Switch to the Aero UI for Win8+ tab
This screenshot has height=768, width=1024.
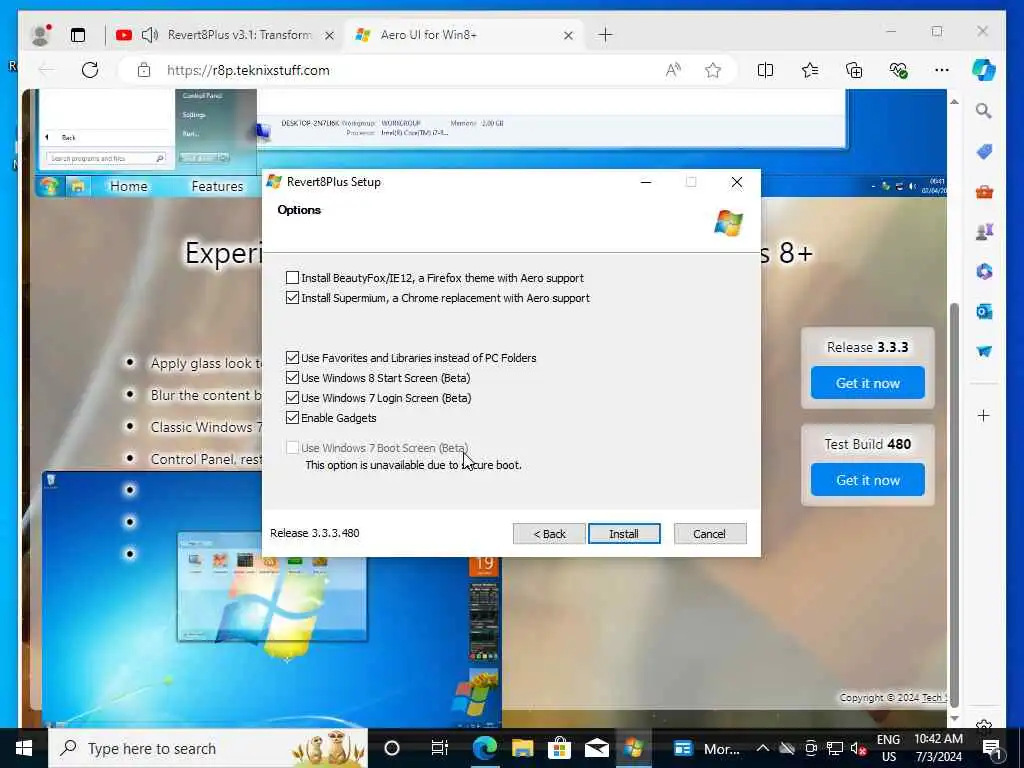[x=465, y=35]
